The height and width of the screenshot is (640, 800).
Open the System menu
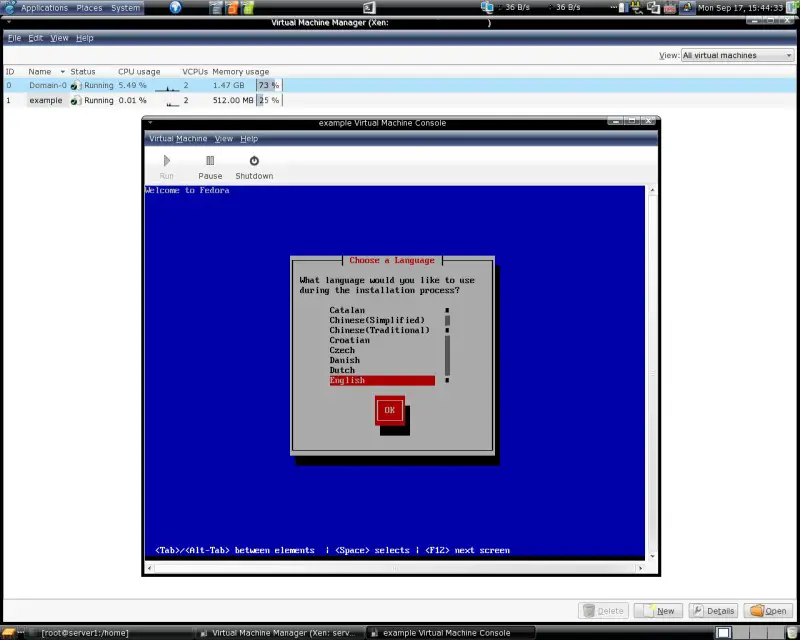tap(126, 8)
